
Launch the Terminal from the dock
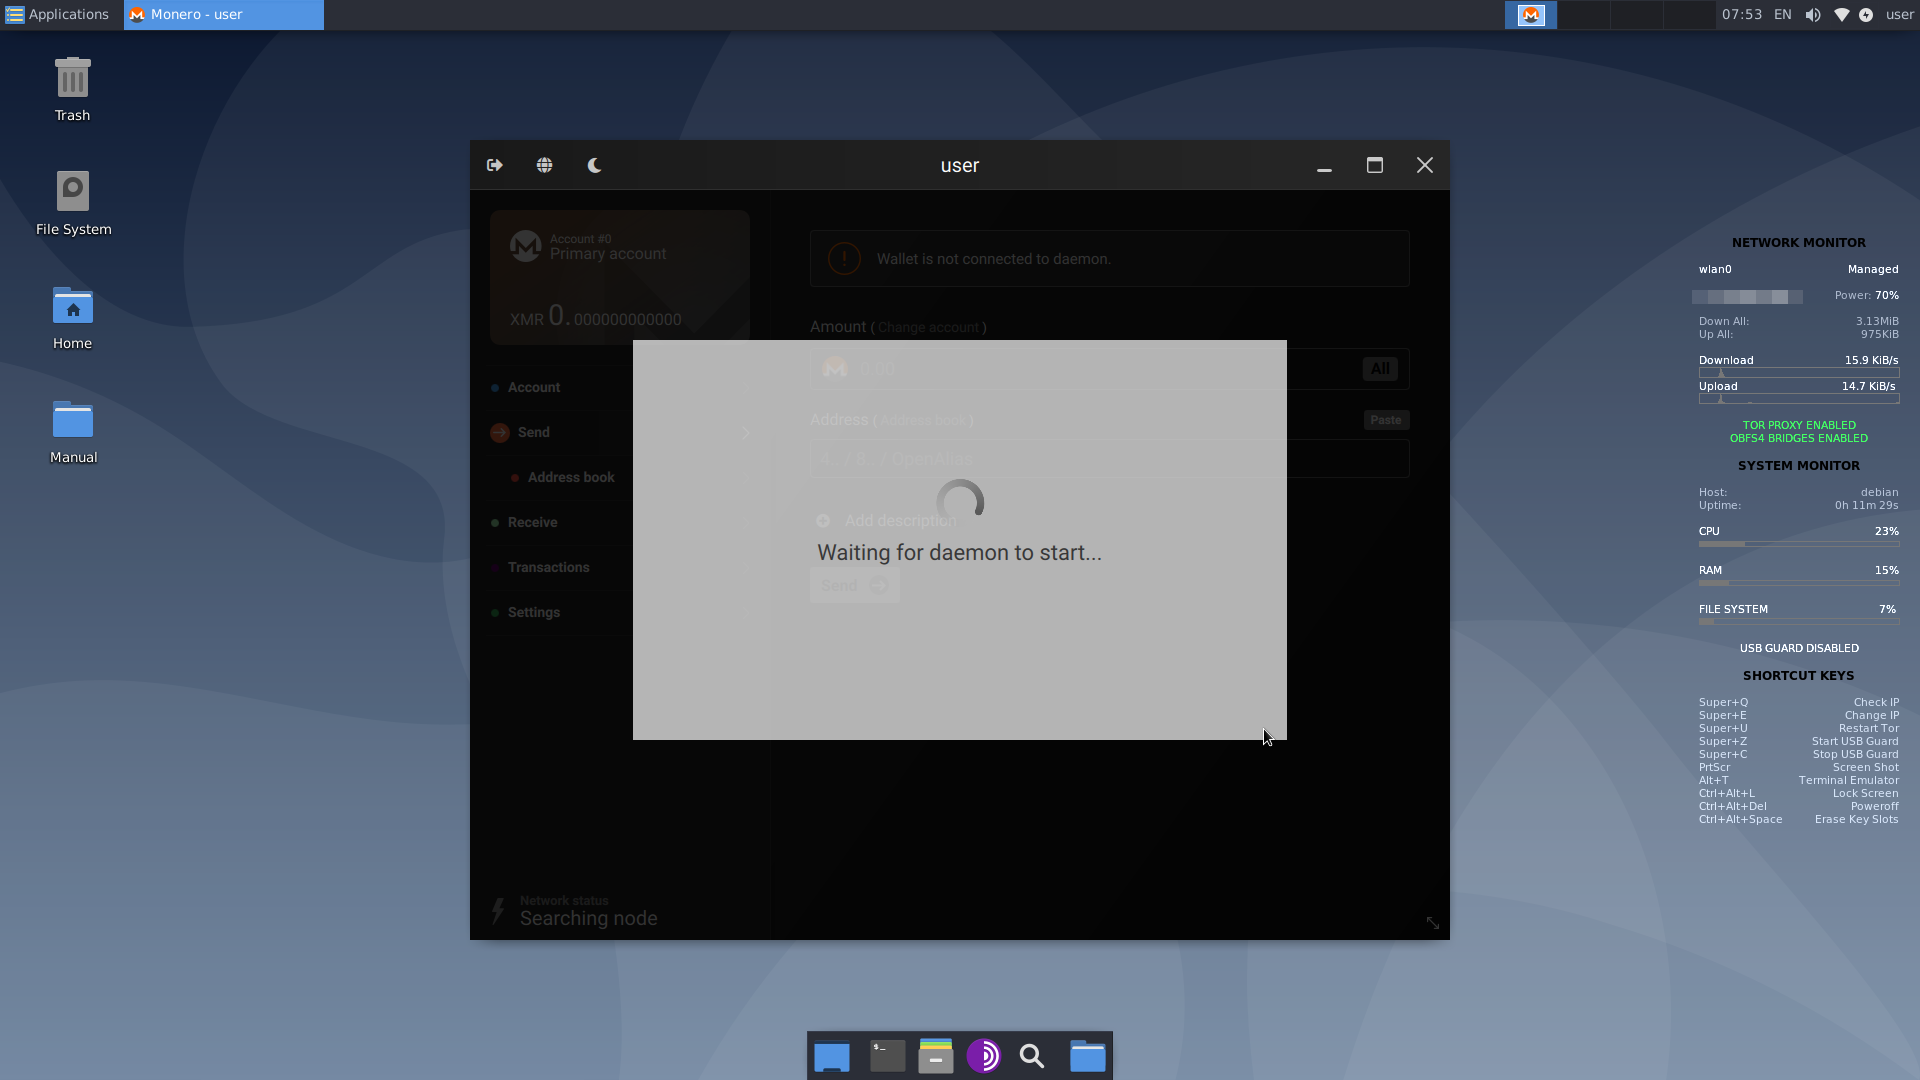887,1056
